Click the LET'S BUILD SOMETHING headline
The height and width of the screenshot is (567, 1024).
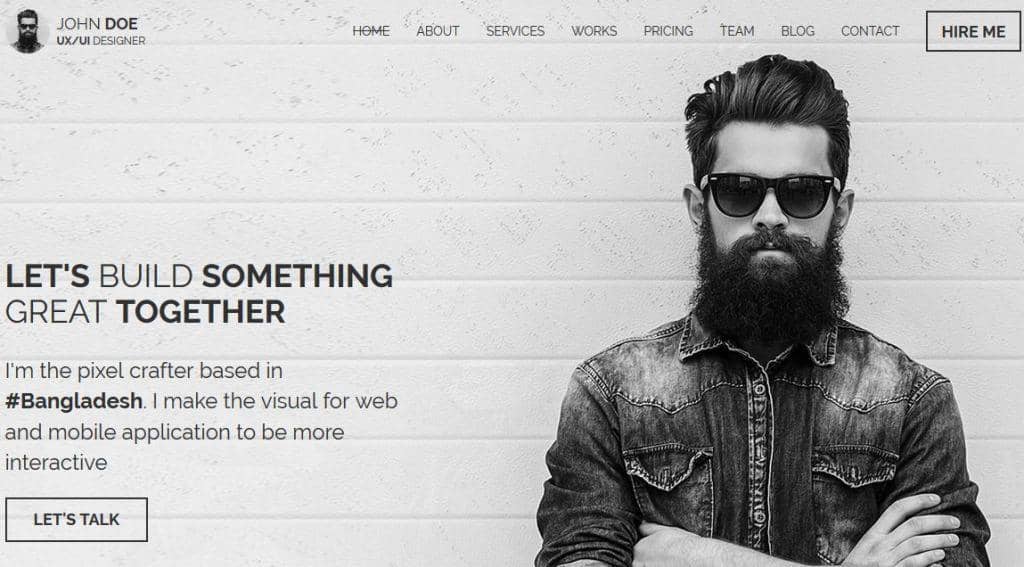[199, 276]
